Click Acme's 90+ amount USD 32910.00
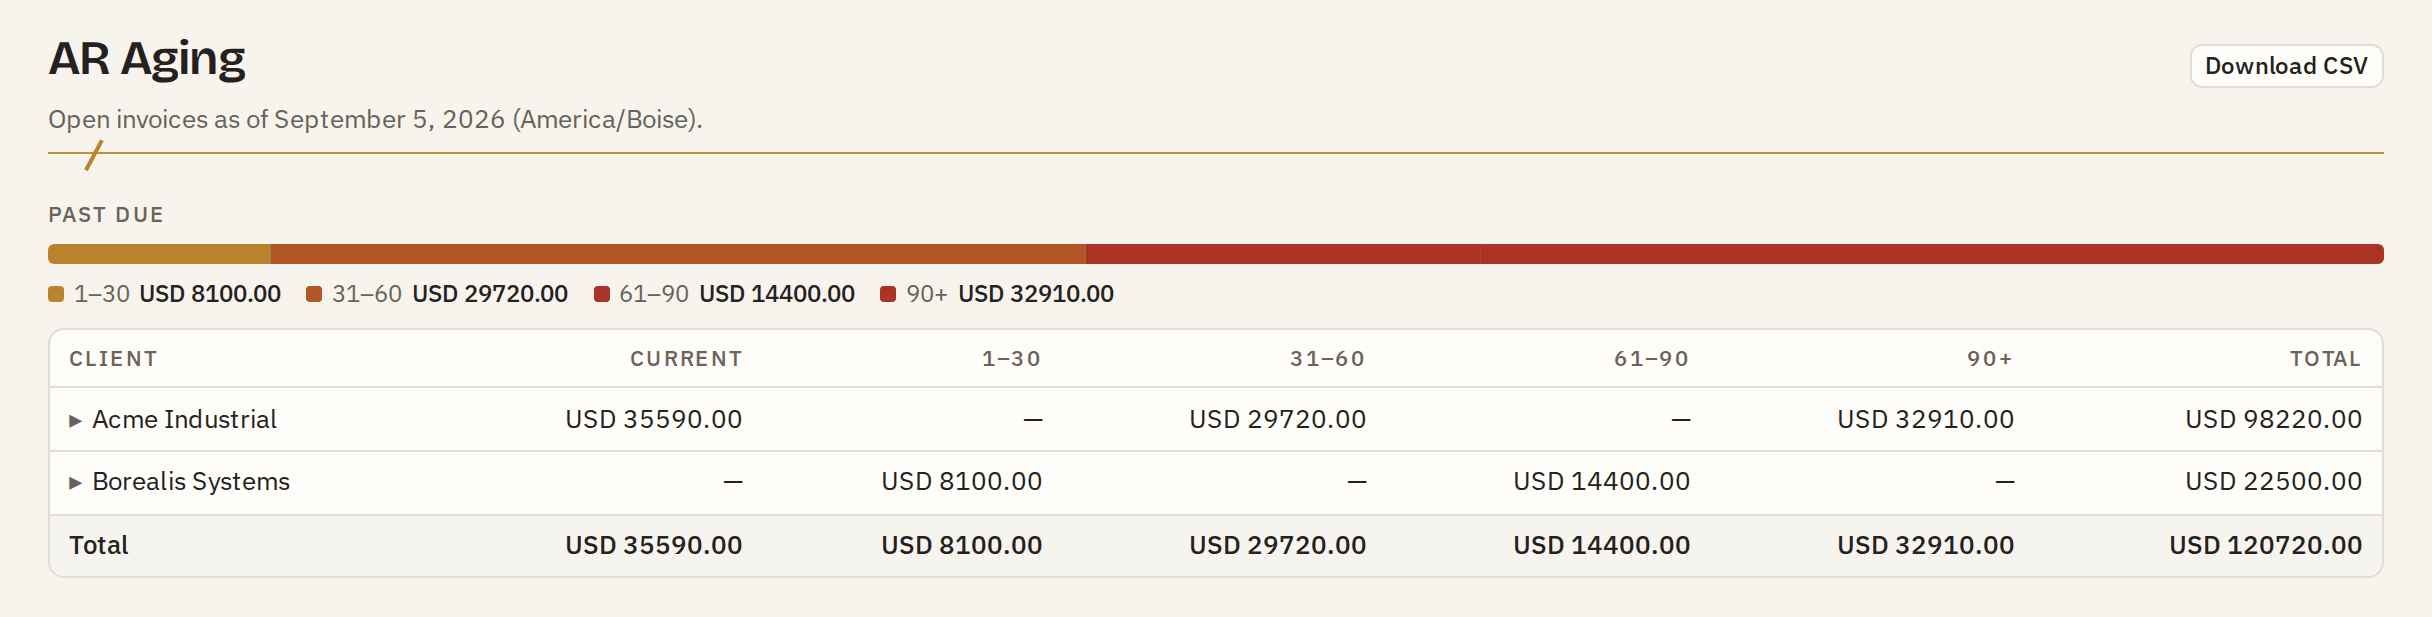 1925,419
